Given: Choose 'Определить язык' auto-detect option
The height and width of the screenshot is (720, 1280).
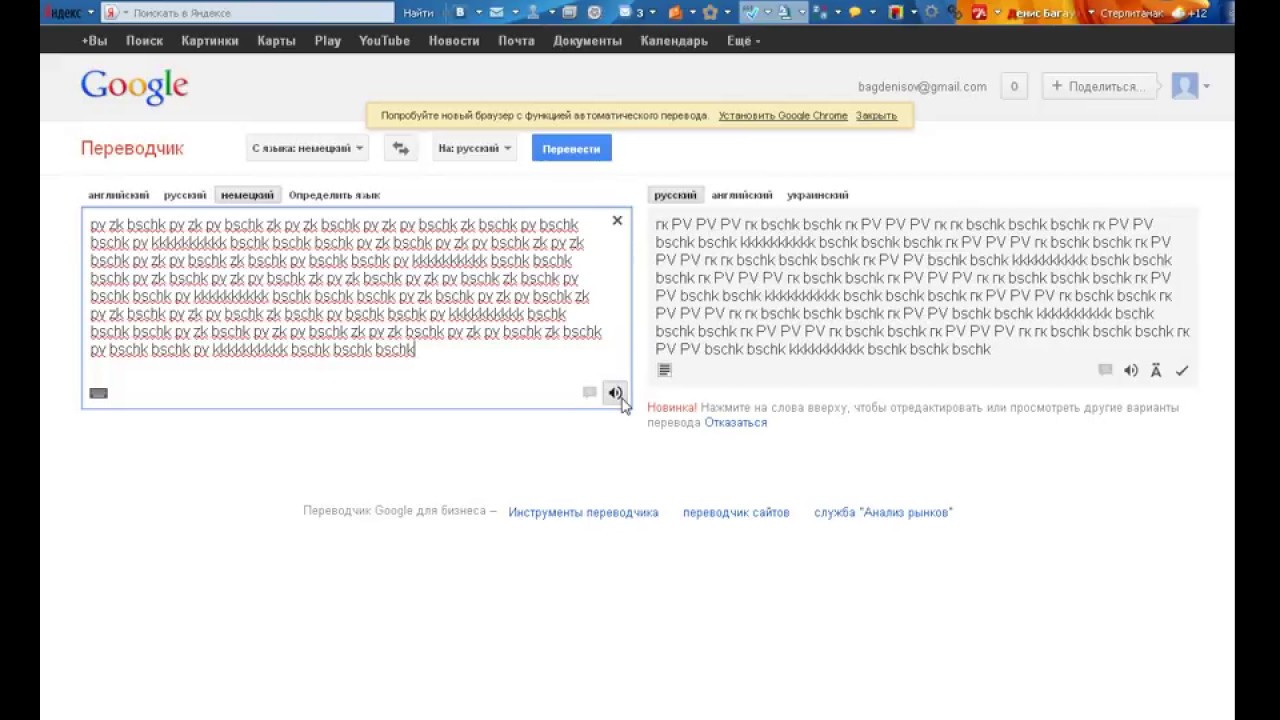Looking at the screenshot, I should (334, 195).
